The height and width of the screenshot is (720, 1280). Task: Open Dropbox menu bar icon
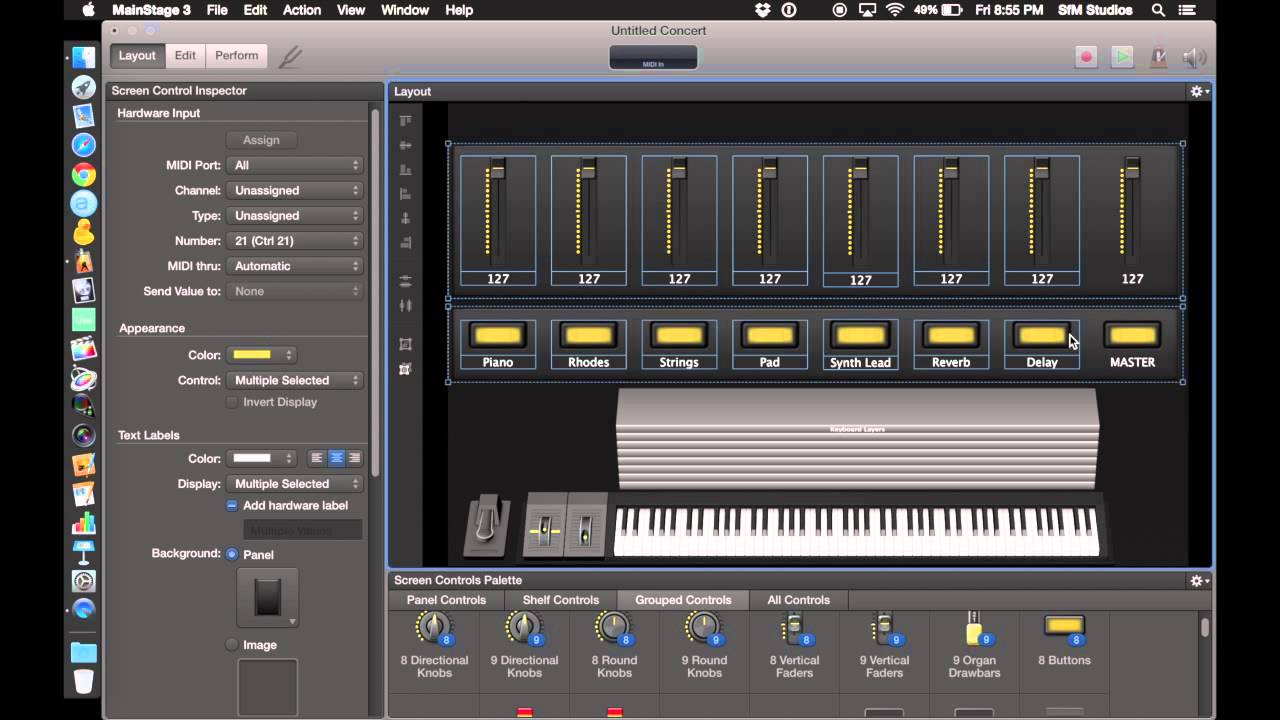coord(764,10)
